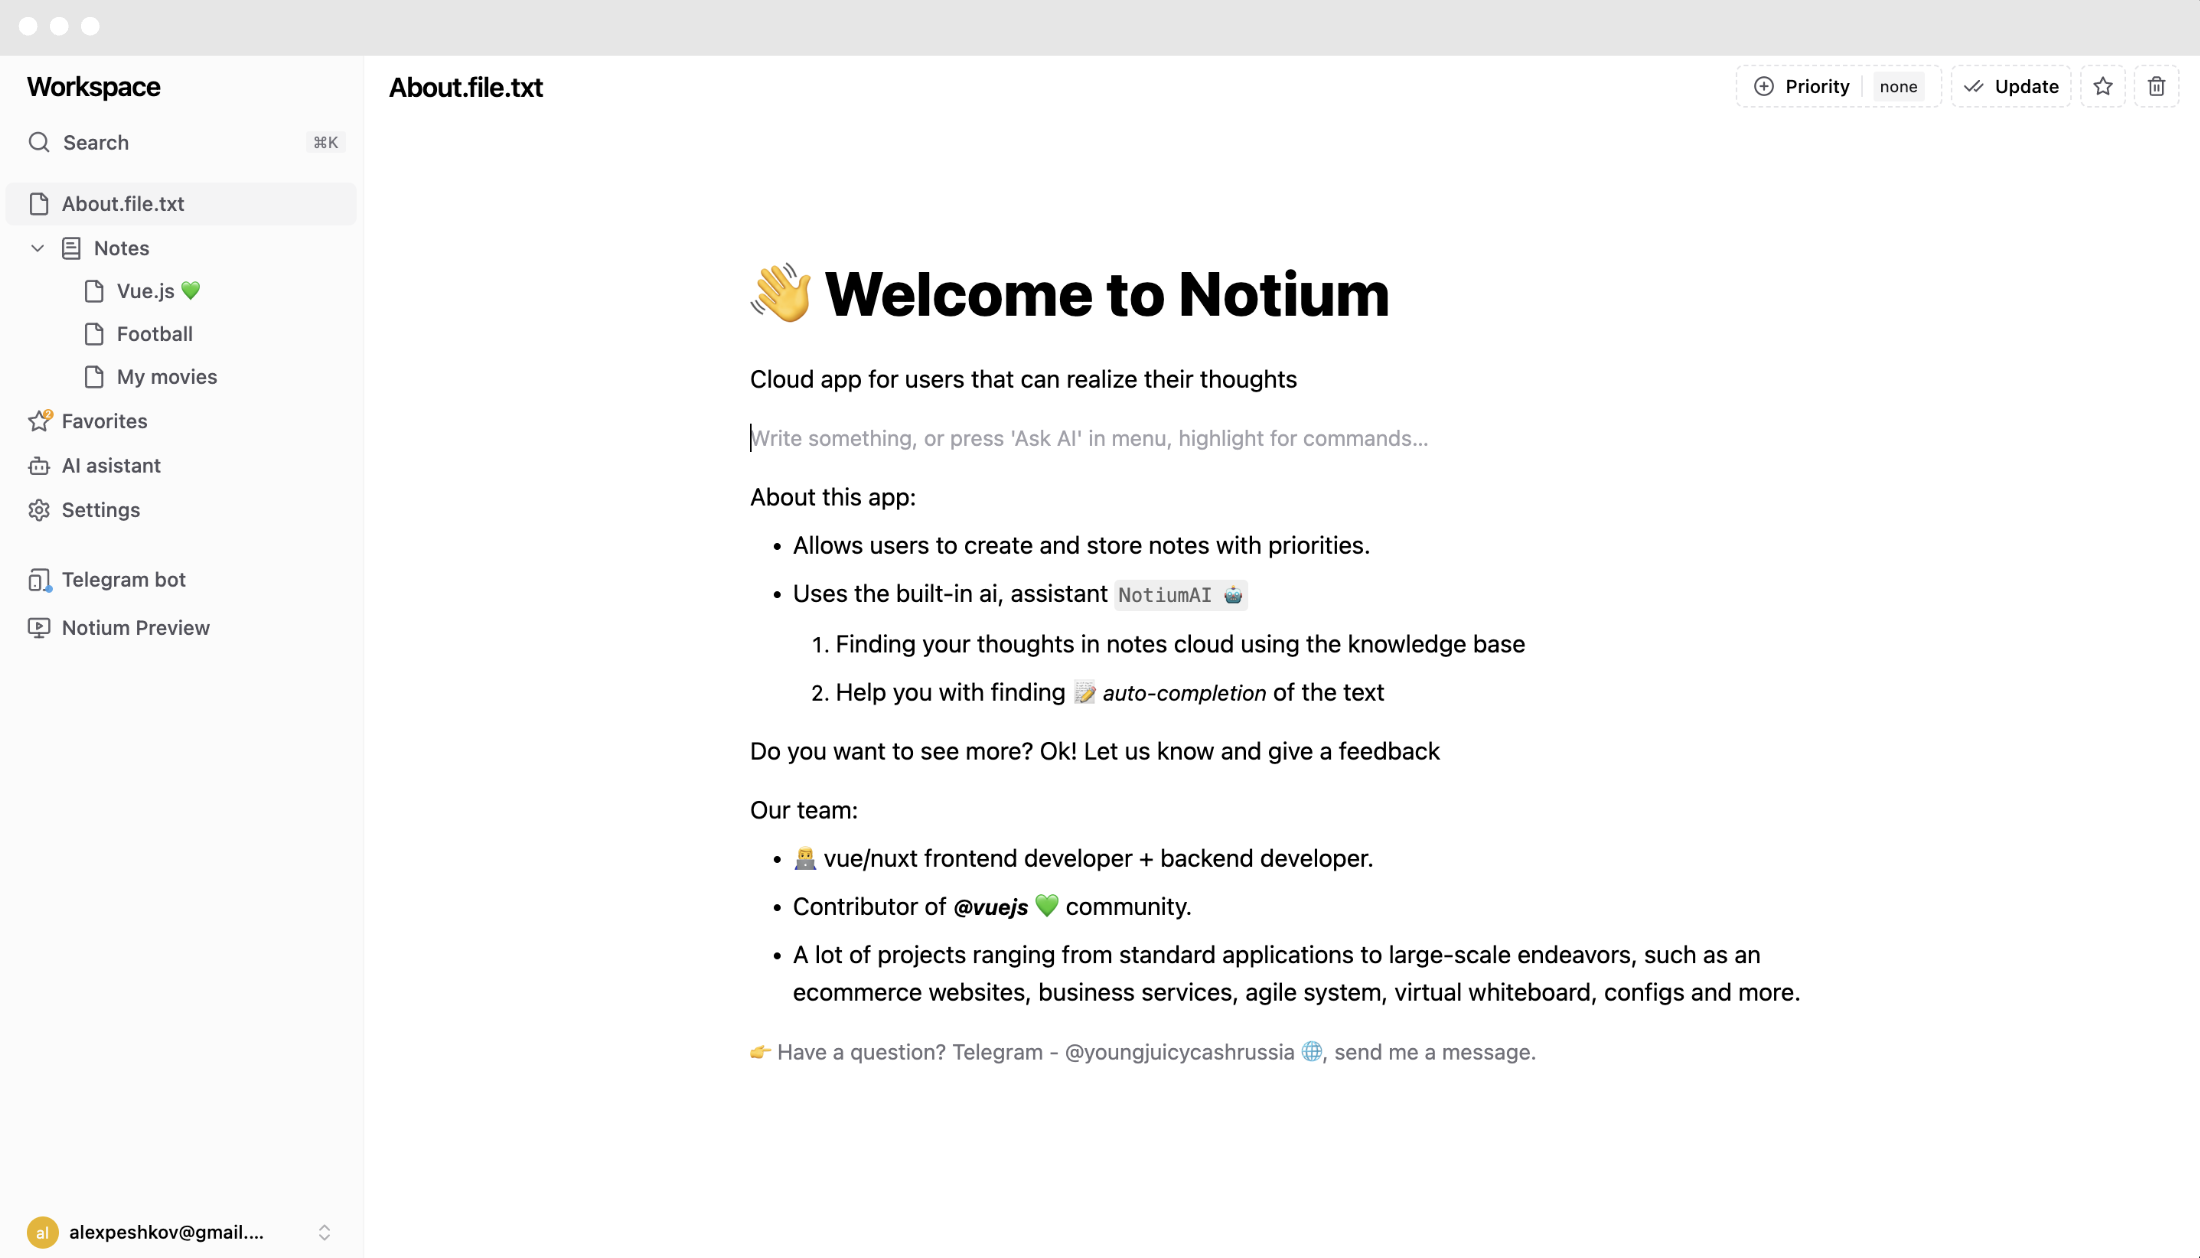Click the 'Cloud app for users' line
The height and width of the screenshot is (1258, 2200).
coord(1023,380)
